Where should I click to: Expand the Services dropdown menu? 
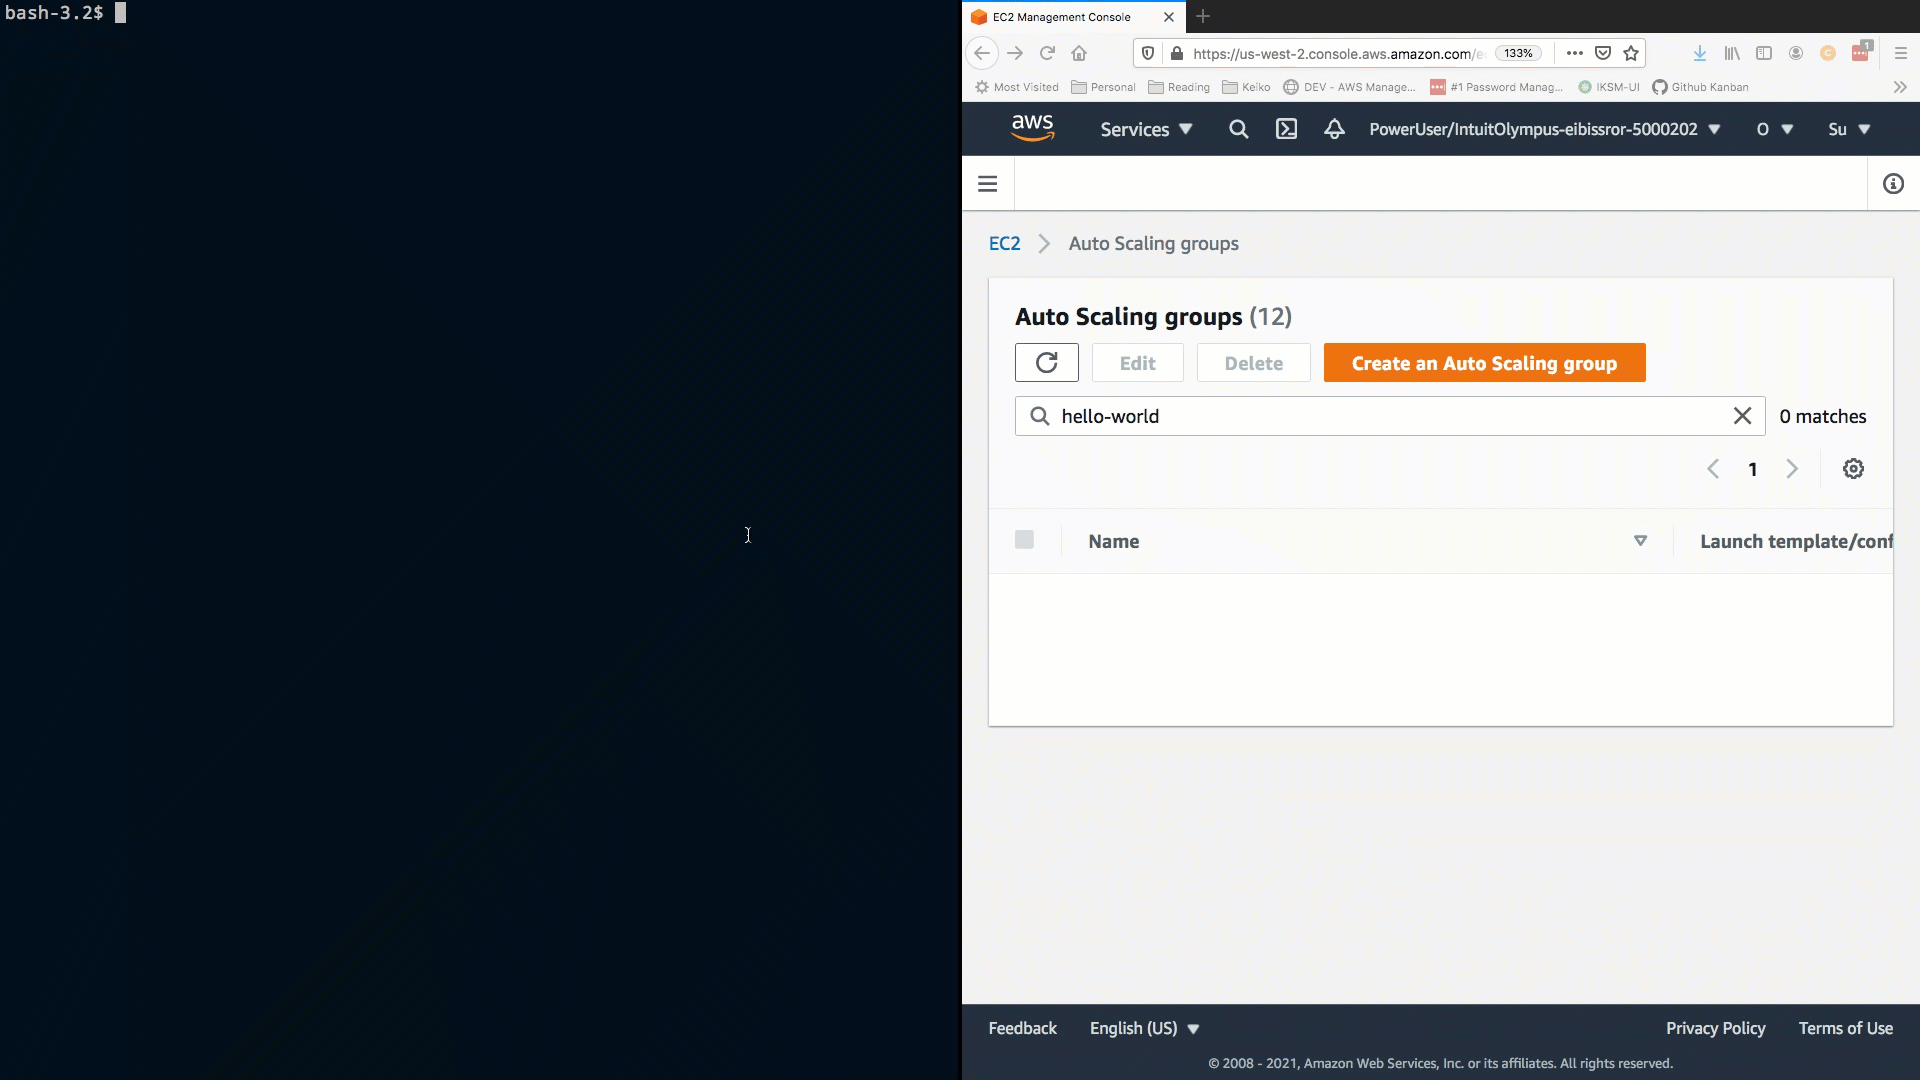tap(1146, 129)
